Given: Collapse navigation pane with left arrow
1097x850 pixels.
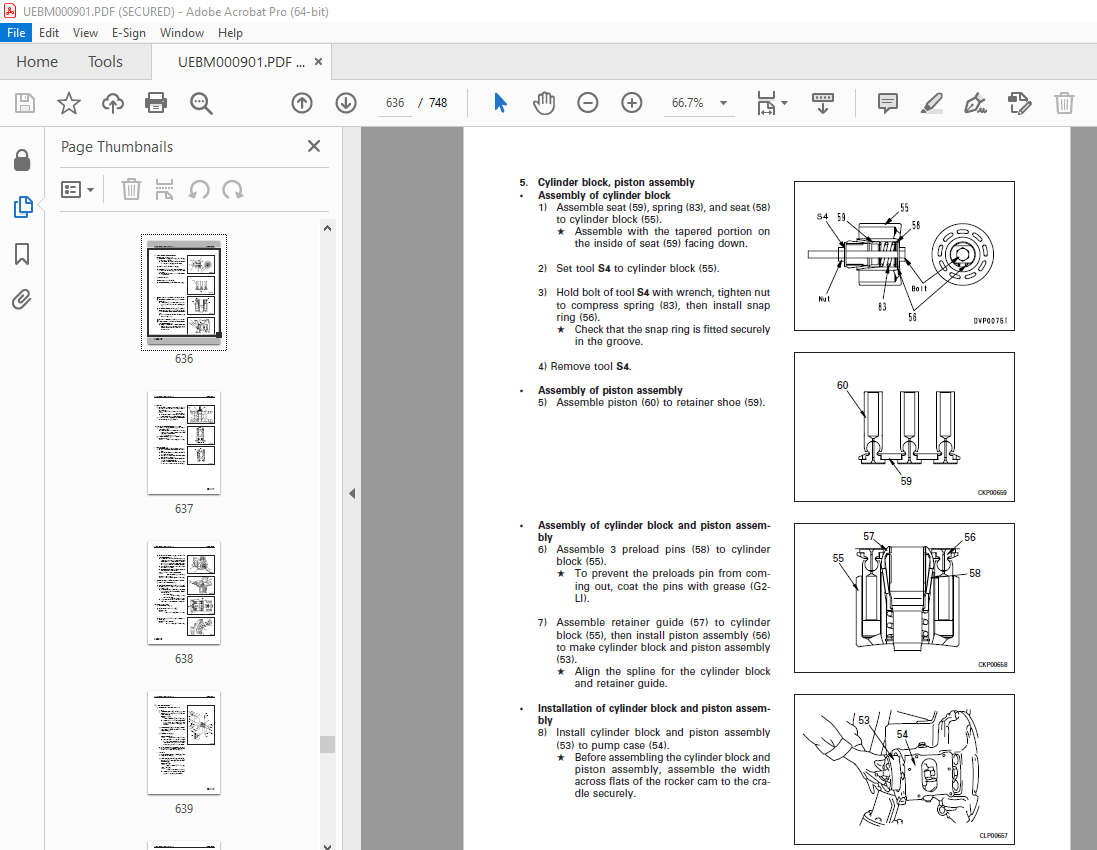Looking at the screenshot, I should pos(352,493).
